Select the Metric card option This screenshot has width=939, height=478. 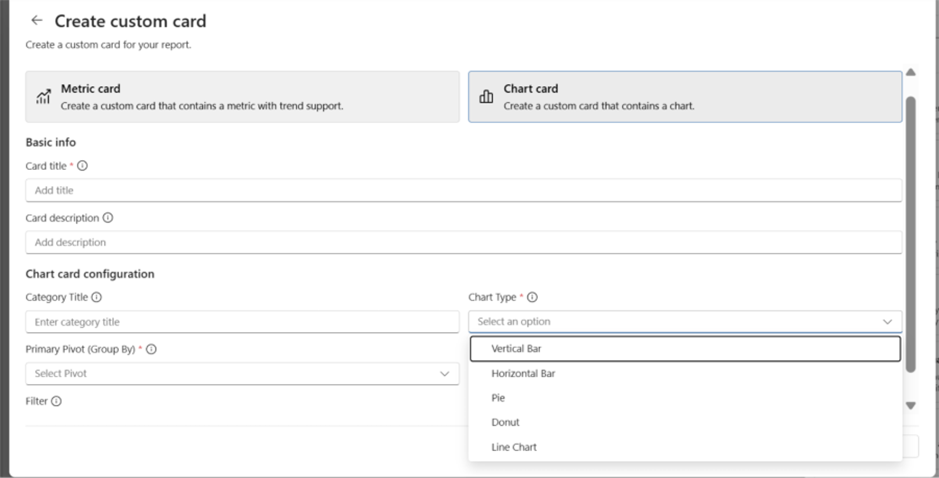pyautogui.click(x=242, y=96)
